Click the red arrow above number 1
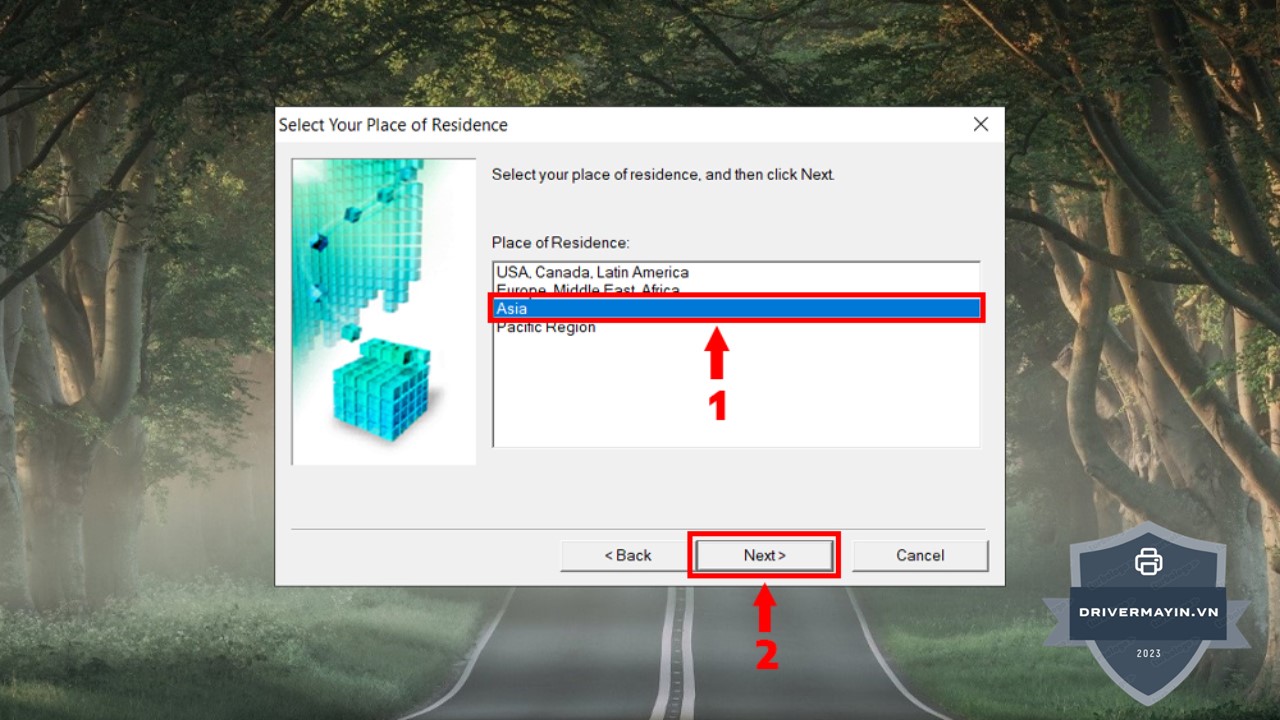 pyautogui.click(x=717, y=353)
